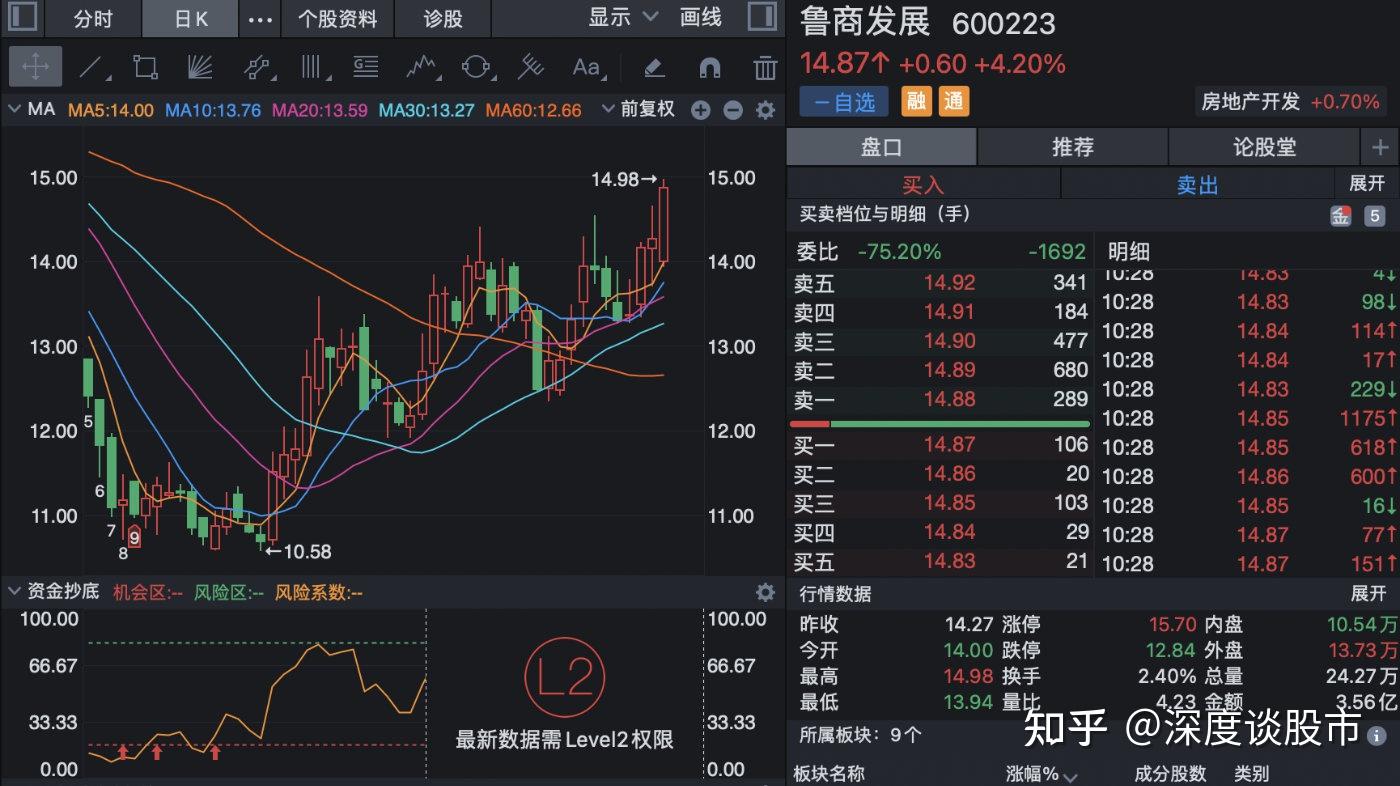Select the rectangle drawing tool
The width and height of the screenshot is (1400, 786).
tap(146, 67)
